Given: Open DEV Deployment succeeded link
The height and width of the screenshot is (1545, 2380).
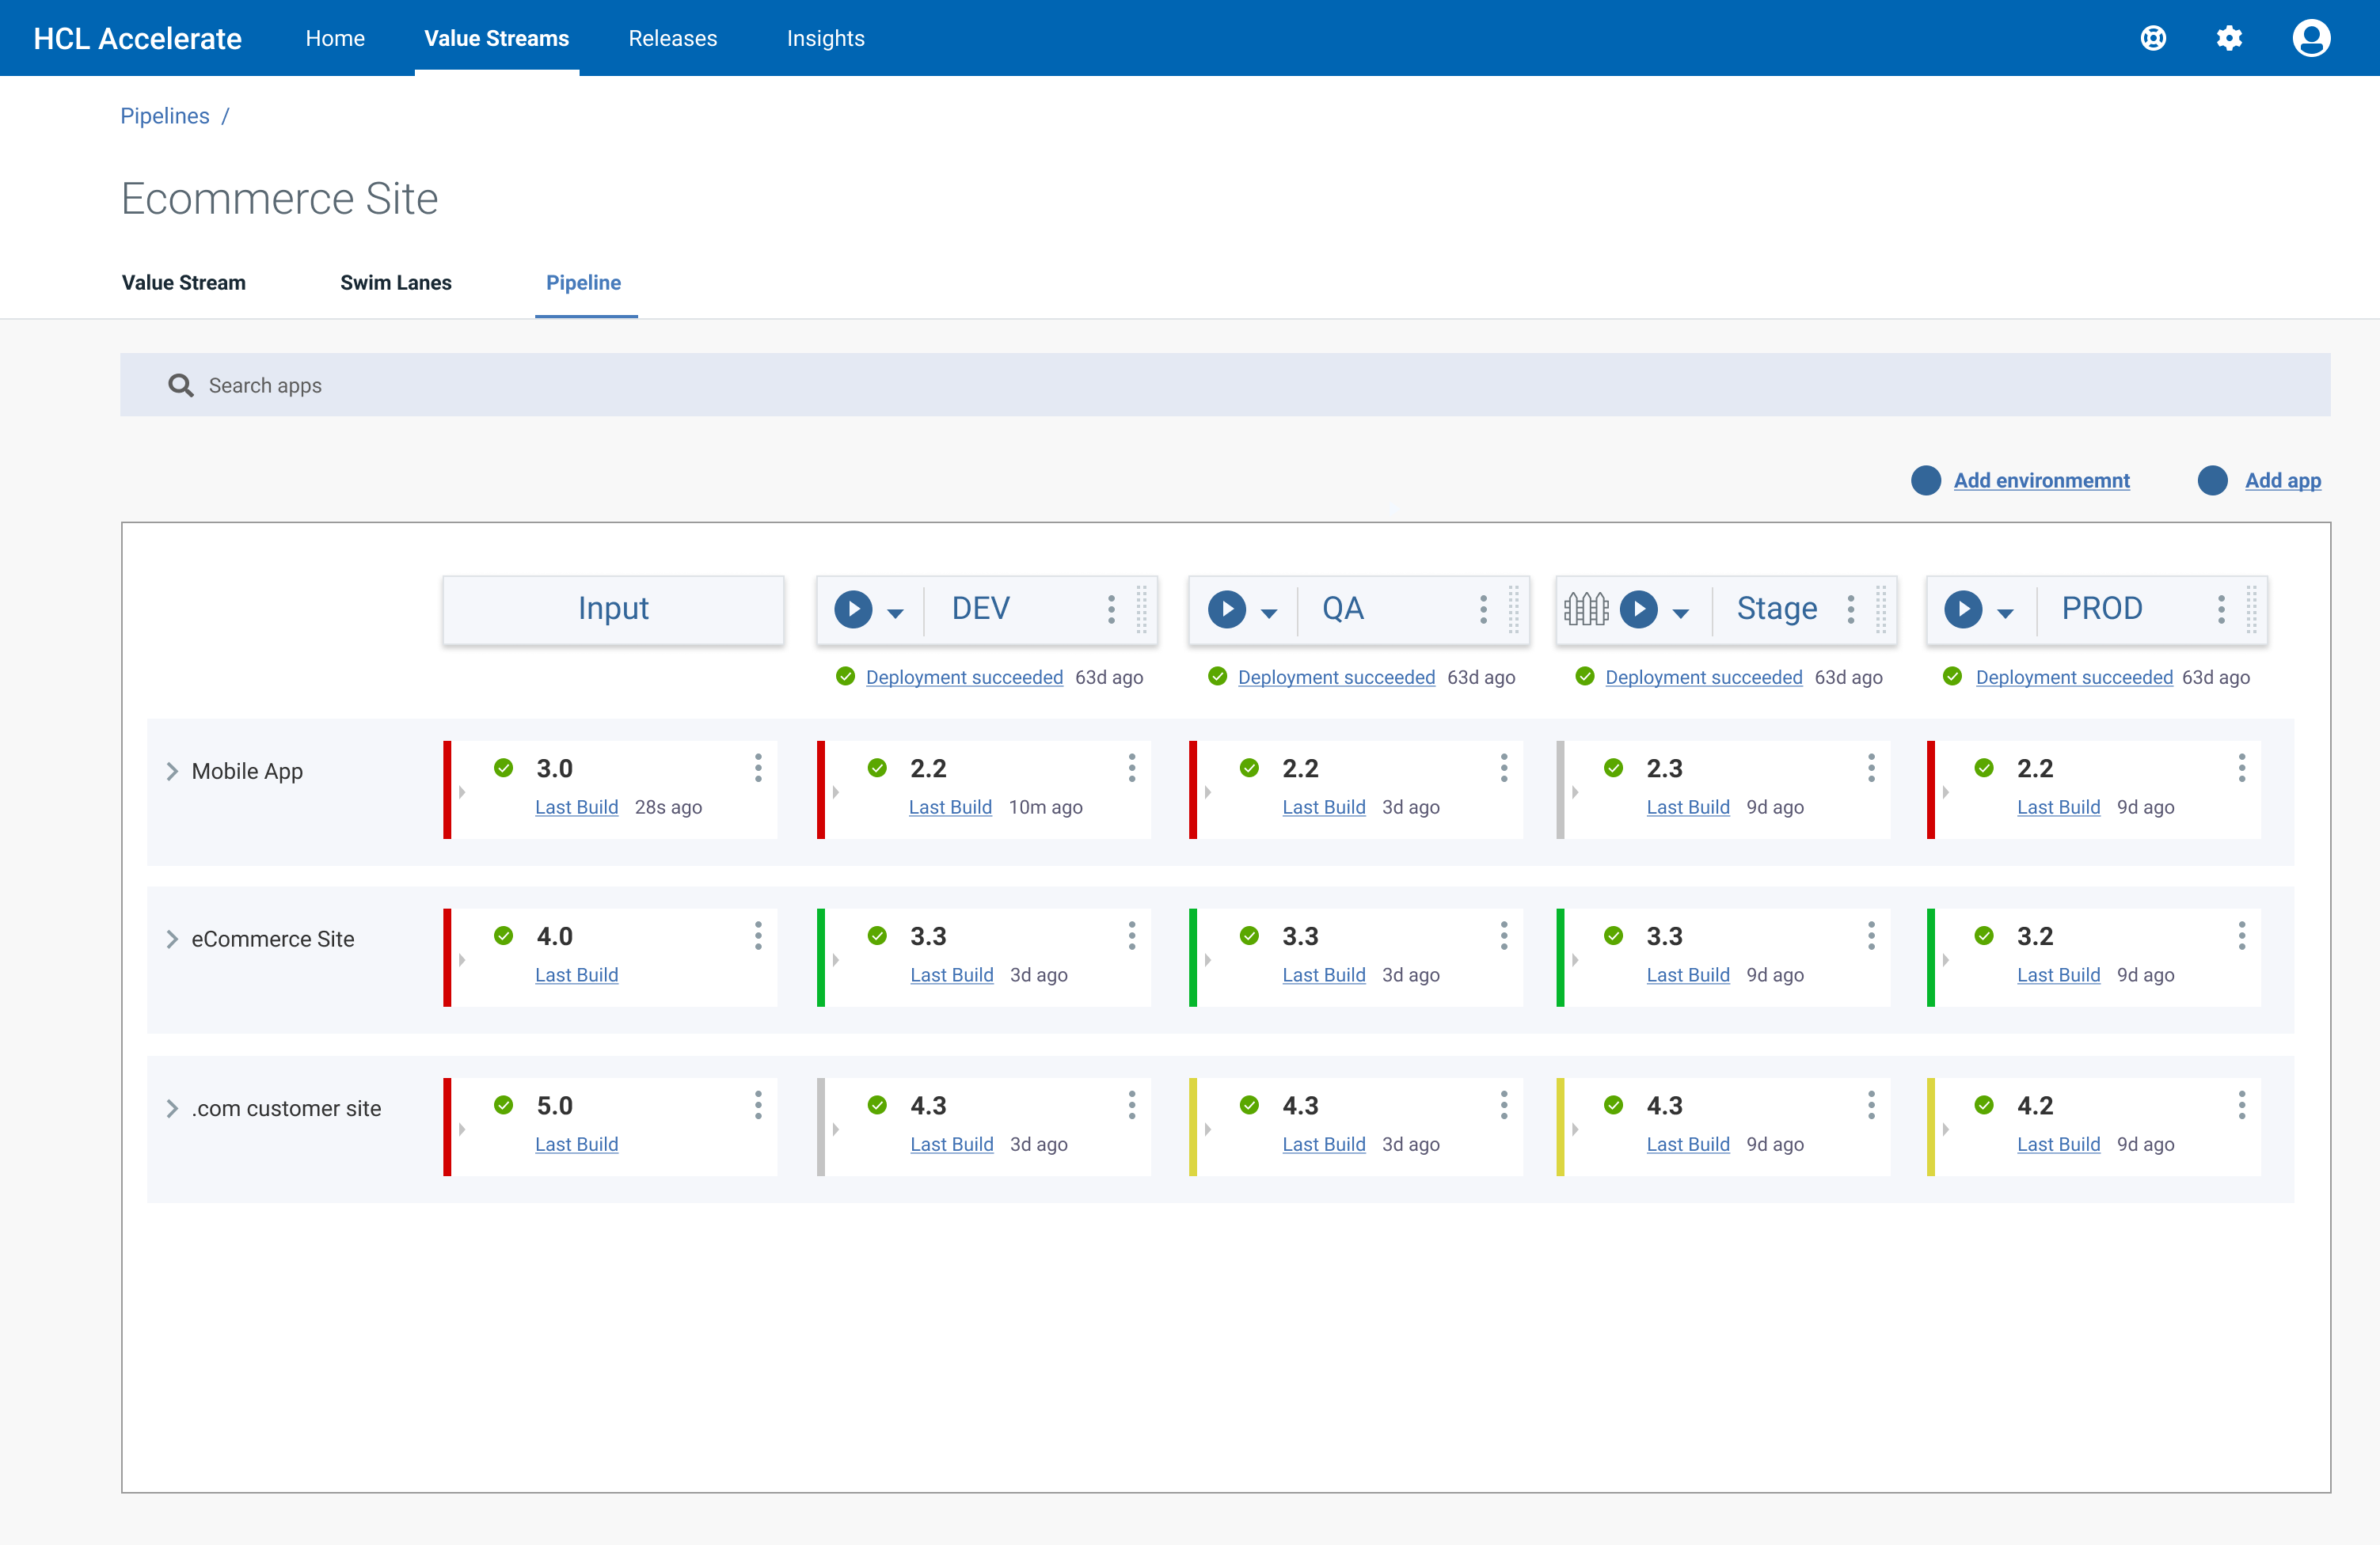Looking at the screenshot, I should pos(964,677).
